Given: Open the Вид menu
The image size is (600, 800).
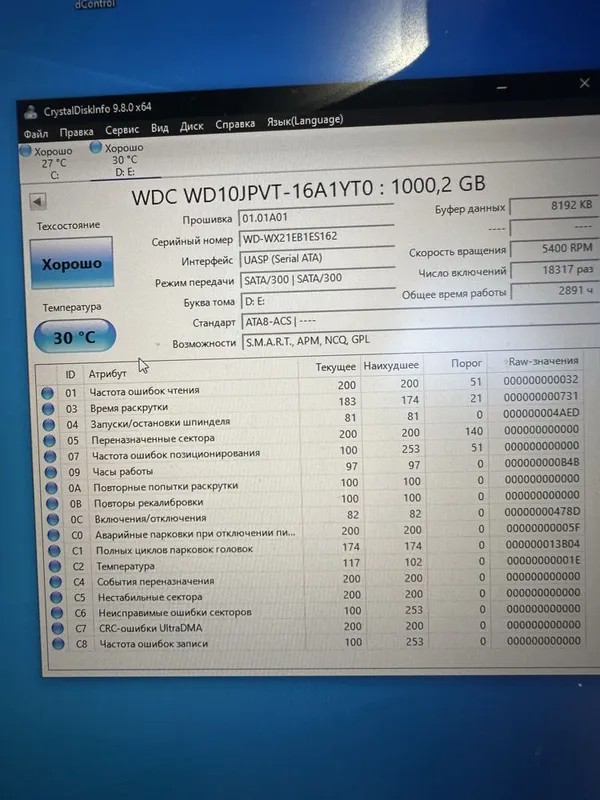Looking at the screenshot, I should 160,128.
